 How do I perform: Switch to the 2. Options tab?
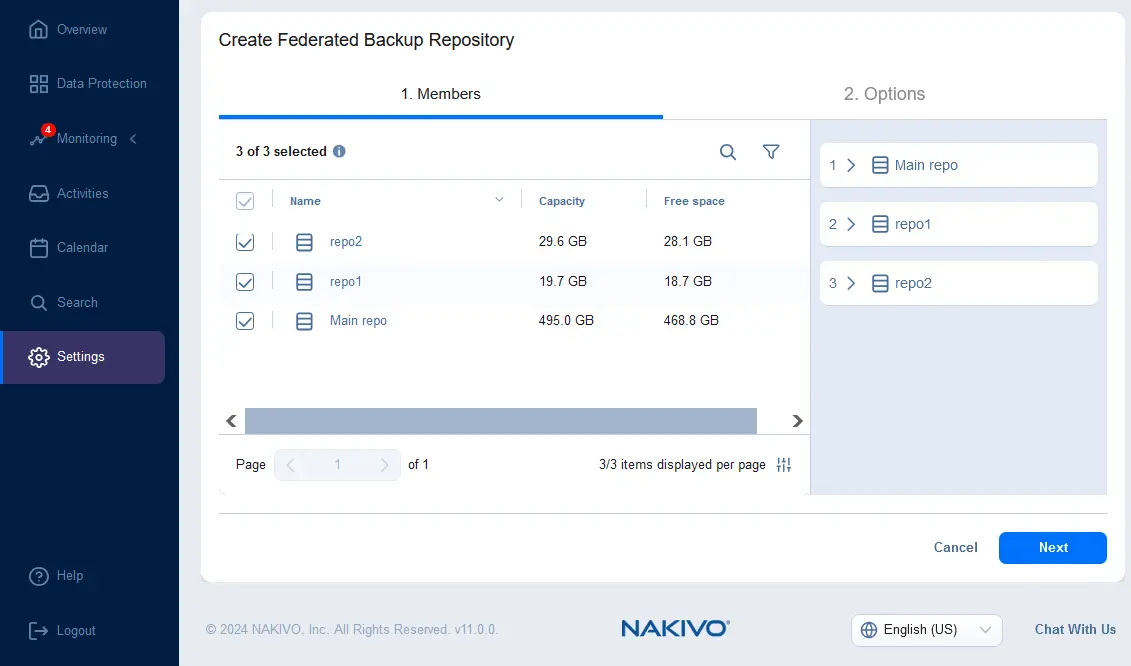point(884,94)
